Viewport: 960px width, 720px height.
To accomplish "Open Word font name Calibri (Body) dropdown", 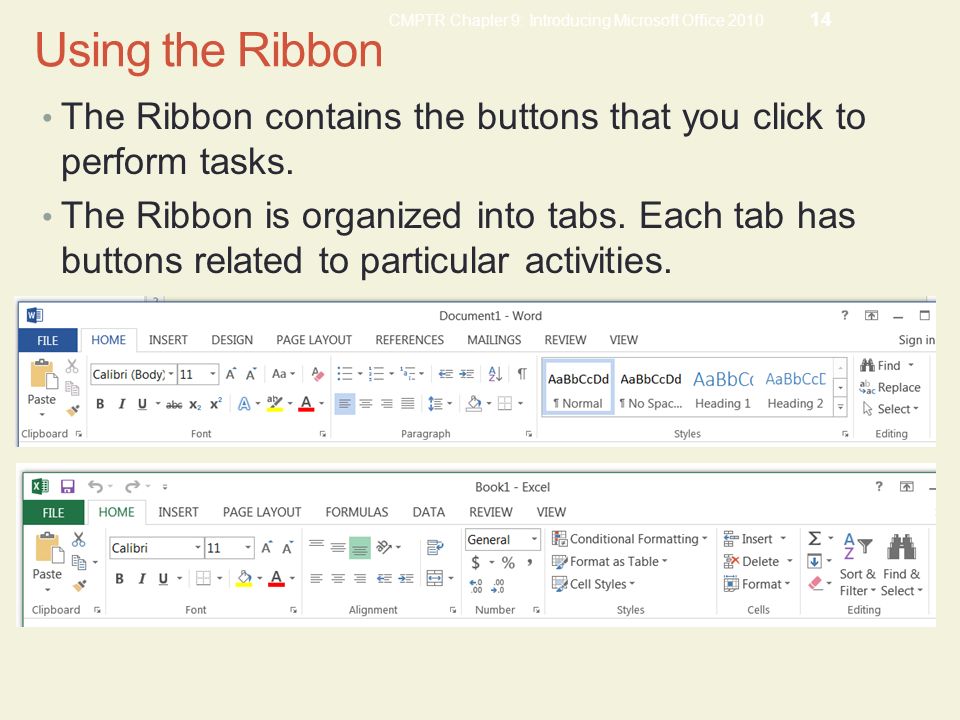I will point(171,374).
